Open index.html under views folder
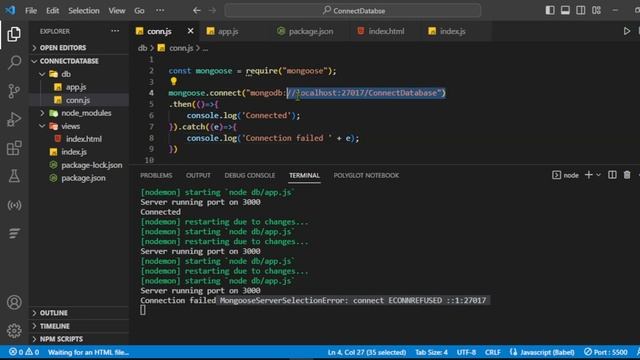The height and width of the screenshot is (360, 640). [x=79, y=139]
